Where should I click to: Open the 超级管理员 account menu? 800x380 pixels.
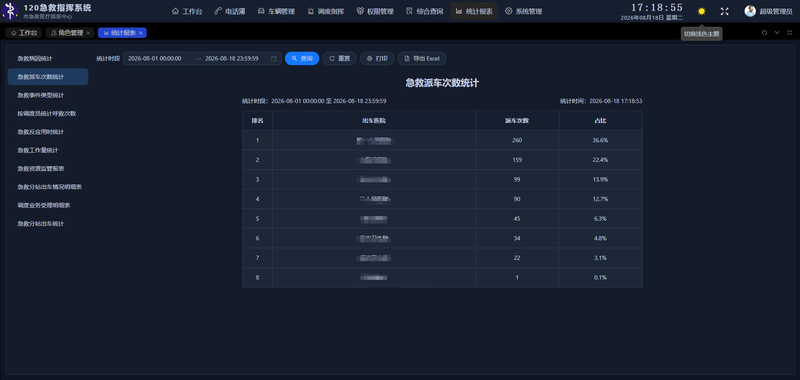coord(776,11)
